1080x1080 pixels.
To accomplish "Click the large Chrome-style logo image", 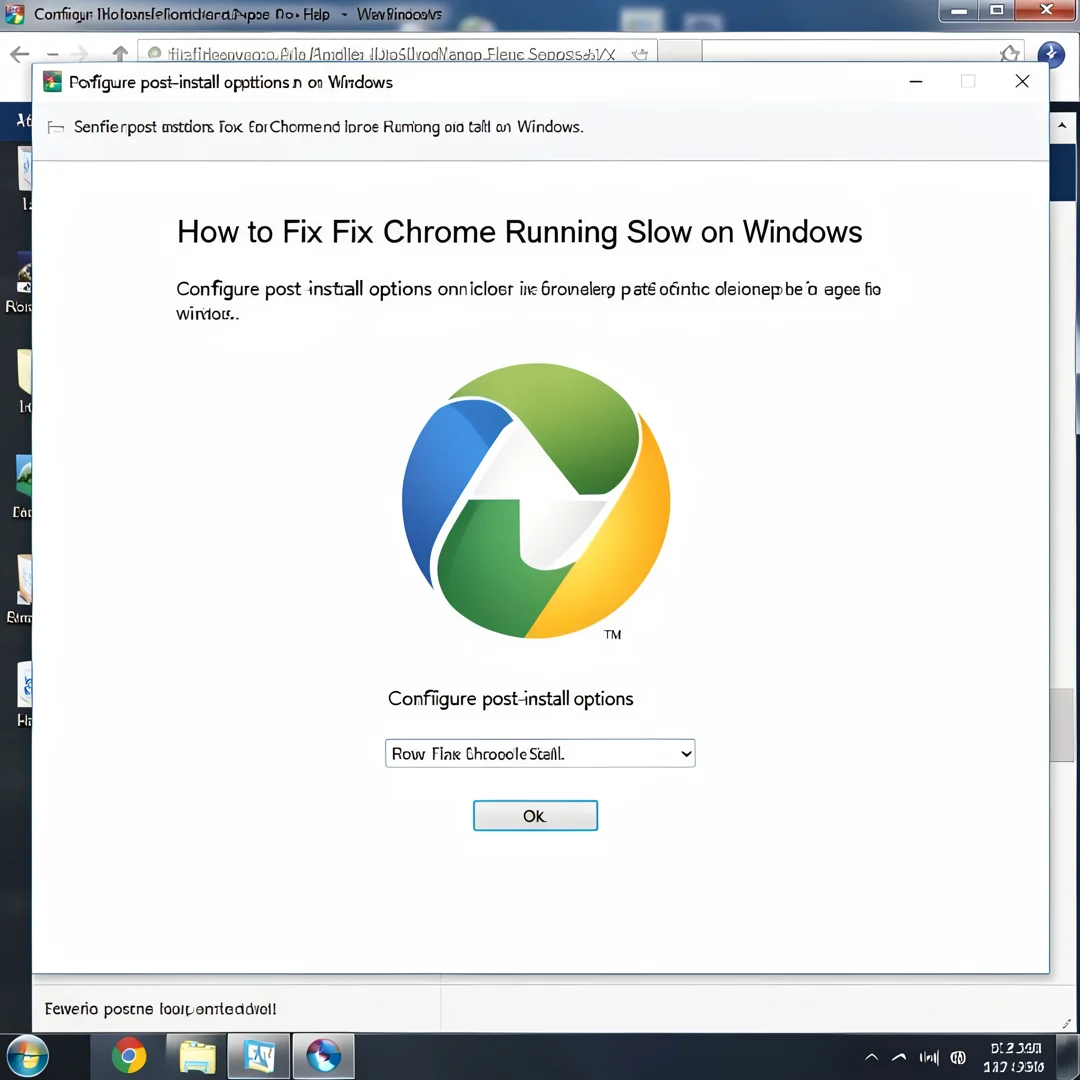I will [x=536, y=501].
